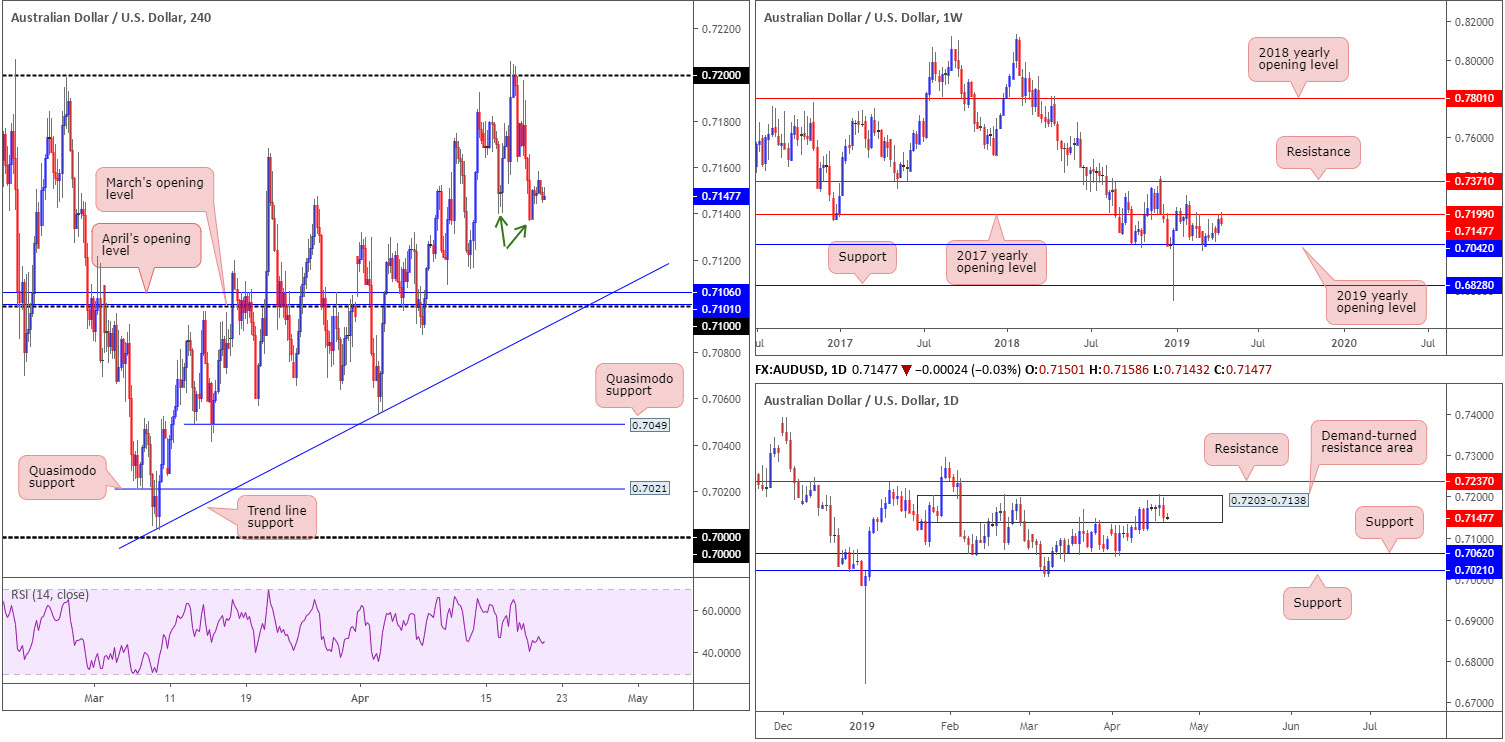This screenshot has height=742, width=1505.
Task: Click the 0.67000 axis value on the daily chart
Action: (x=1475, y=704)
